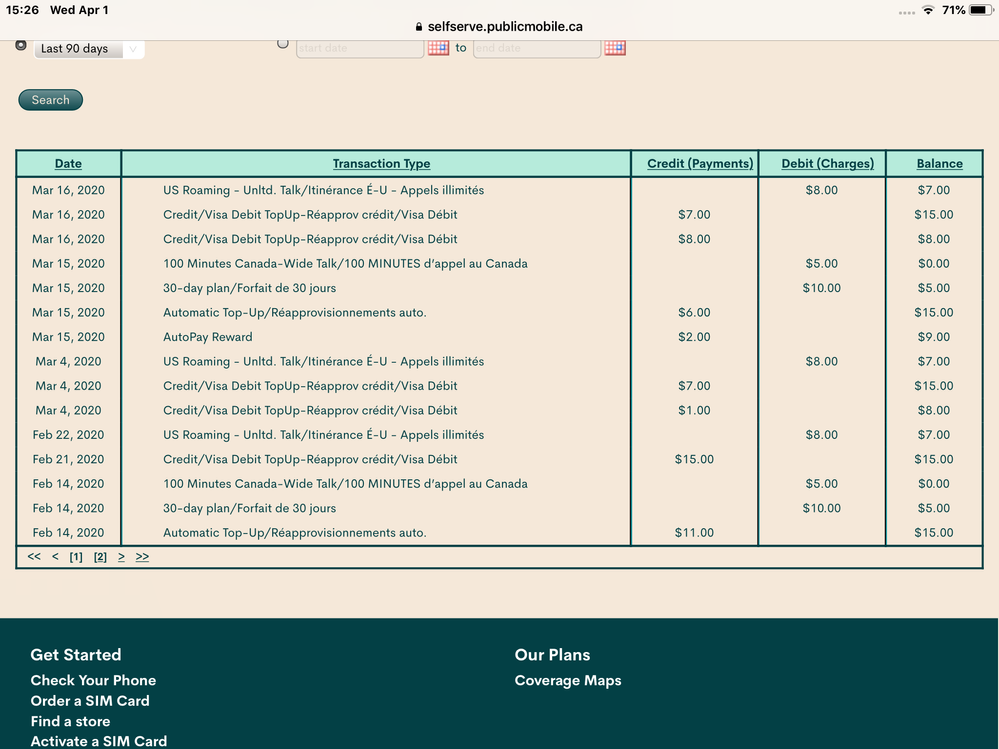Click in the start date field

[359, 48]
